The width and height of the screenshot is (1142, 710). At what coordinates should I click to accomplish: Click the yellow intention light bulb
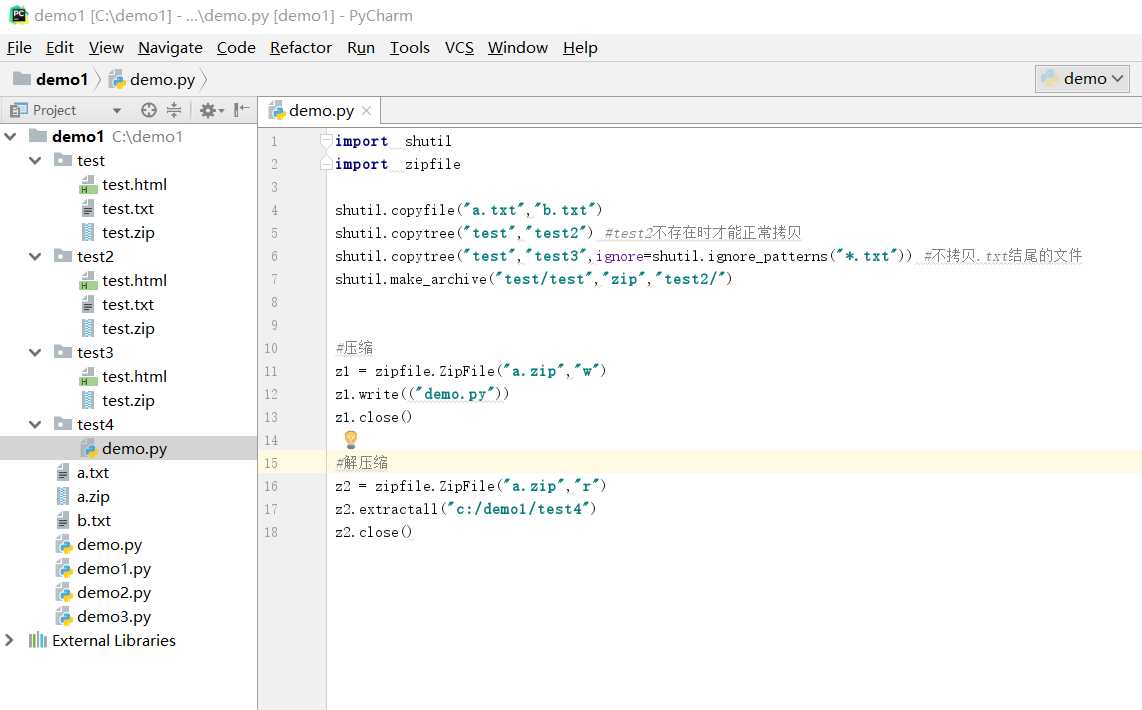350,438
